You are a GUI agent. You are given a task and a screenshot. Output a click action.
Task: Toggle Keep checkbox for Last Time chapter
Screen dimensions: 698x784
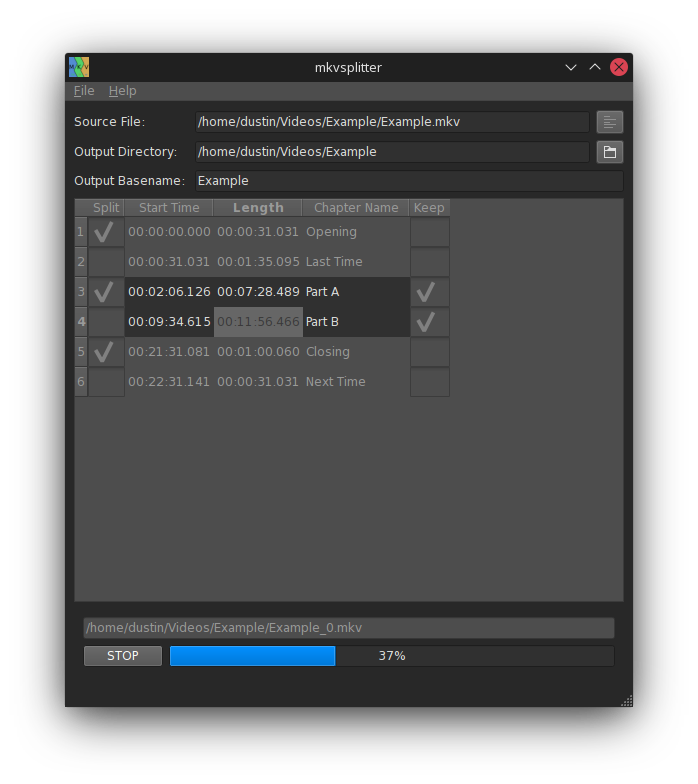pyautogui.click(x=430, y=262)
